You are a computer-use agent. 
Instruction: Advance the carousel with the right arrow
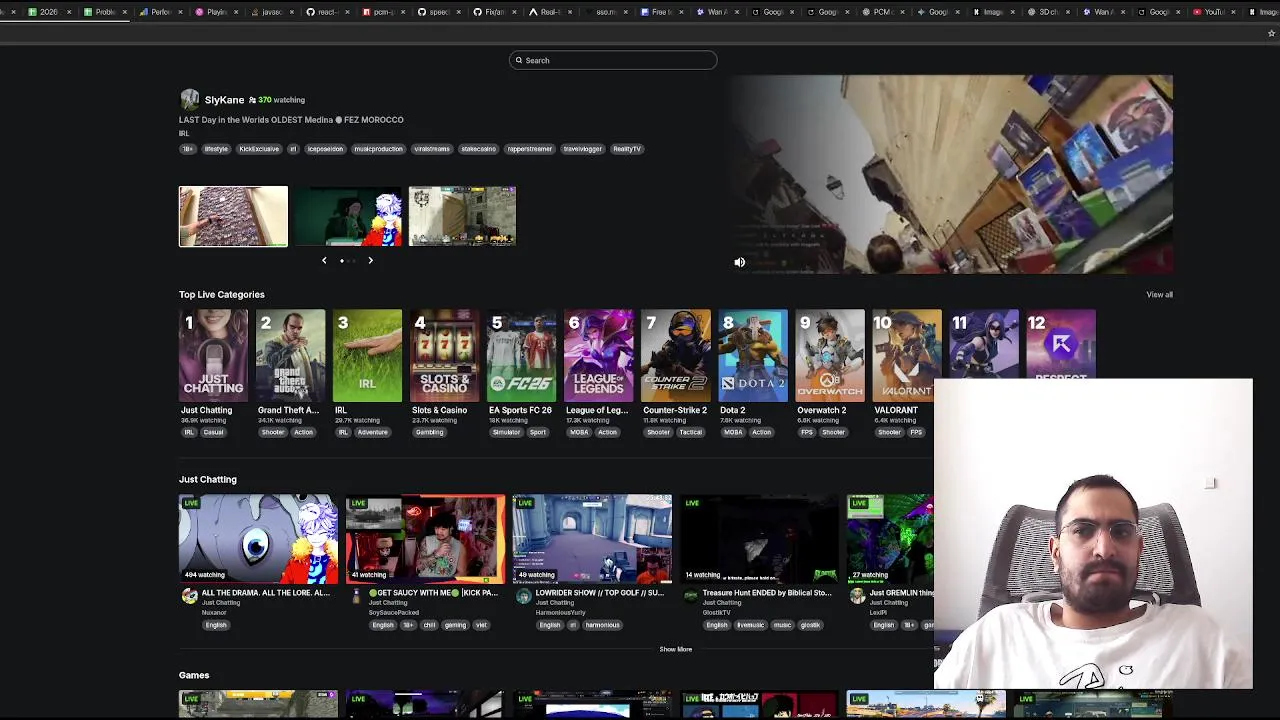370,260
